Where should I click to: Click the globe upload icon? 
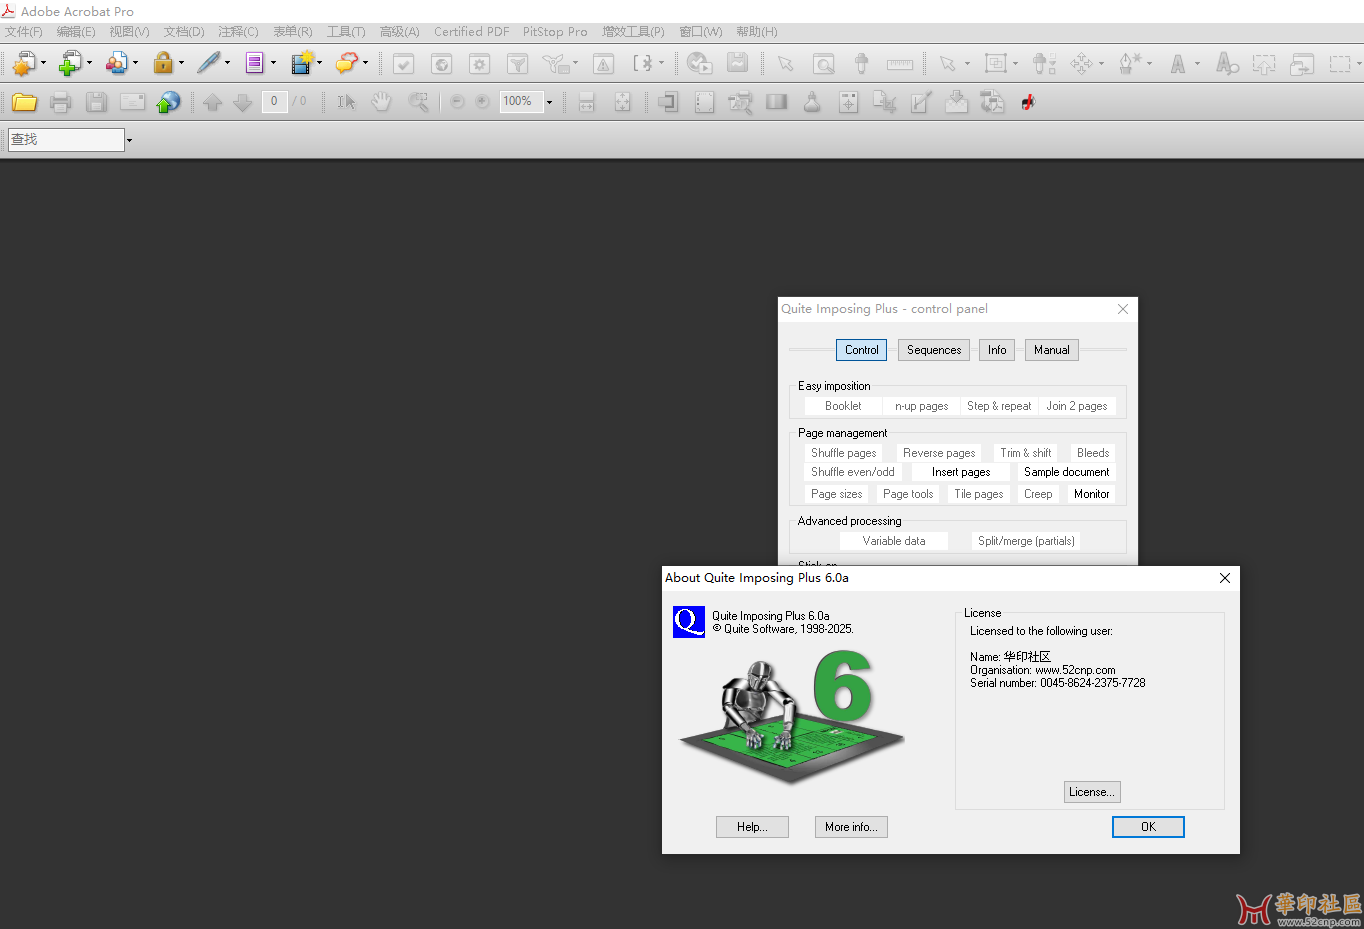169,102
